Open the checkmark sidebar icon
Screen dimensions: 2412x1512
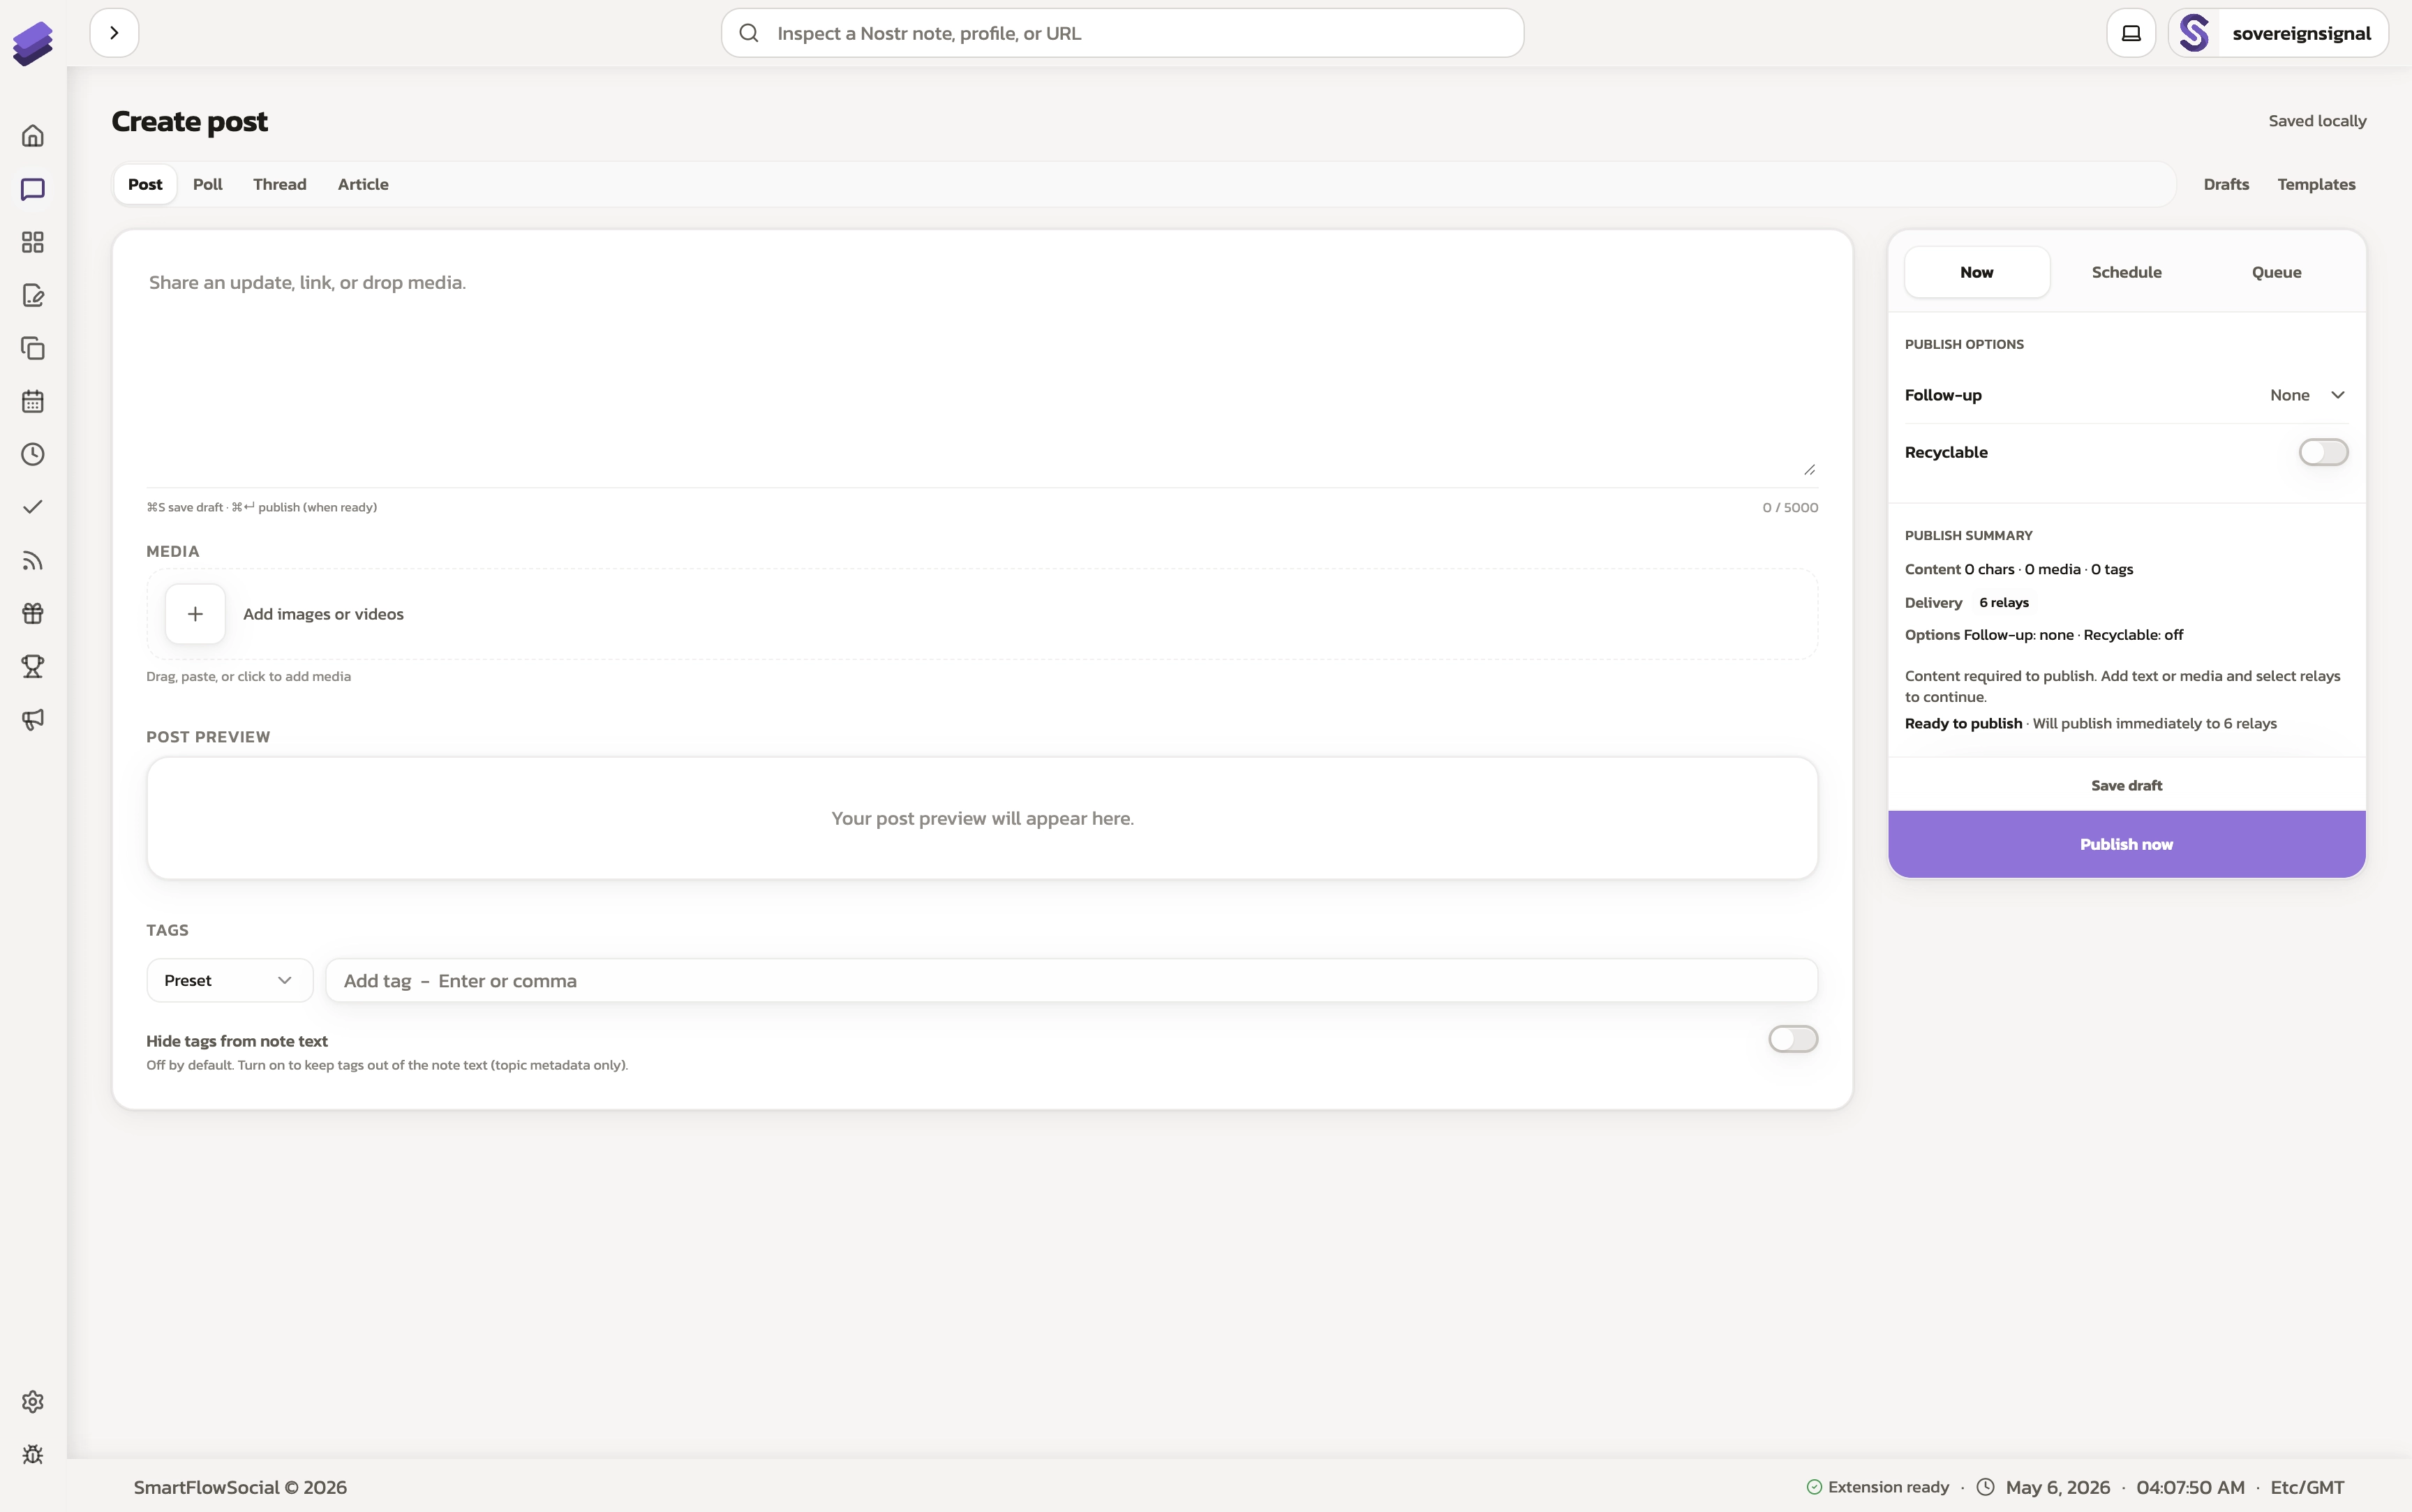(33, 507)
